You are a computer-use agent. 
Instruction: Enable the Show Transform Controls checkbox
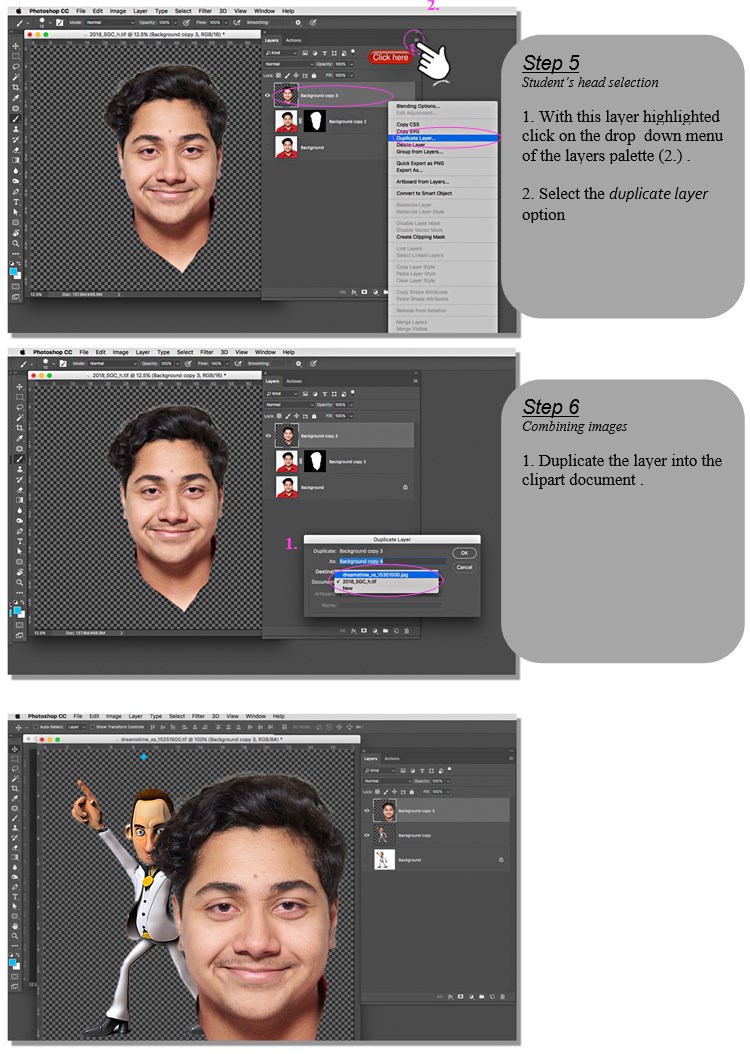click(91, 727)
